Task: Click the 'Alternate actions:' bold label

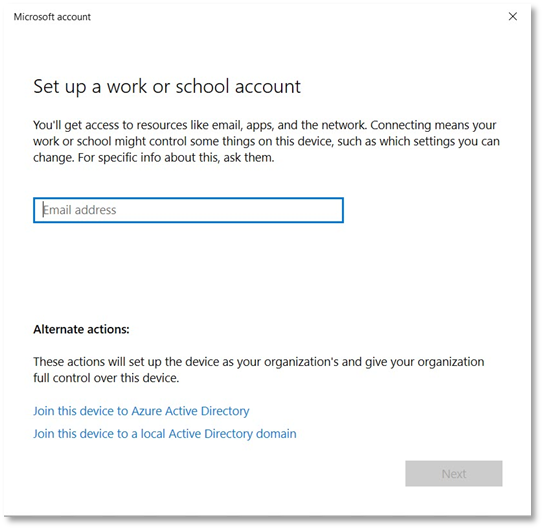Action: 81,329
